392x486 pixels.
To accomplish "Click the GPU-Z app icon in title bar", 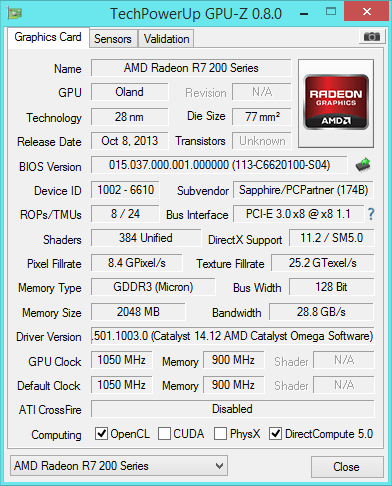I will tap(15, 13).
